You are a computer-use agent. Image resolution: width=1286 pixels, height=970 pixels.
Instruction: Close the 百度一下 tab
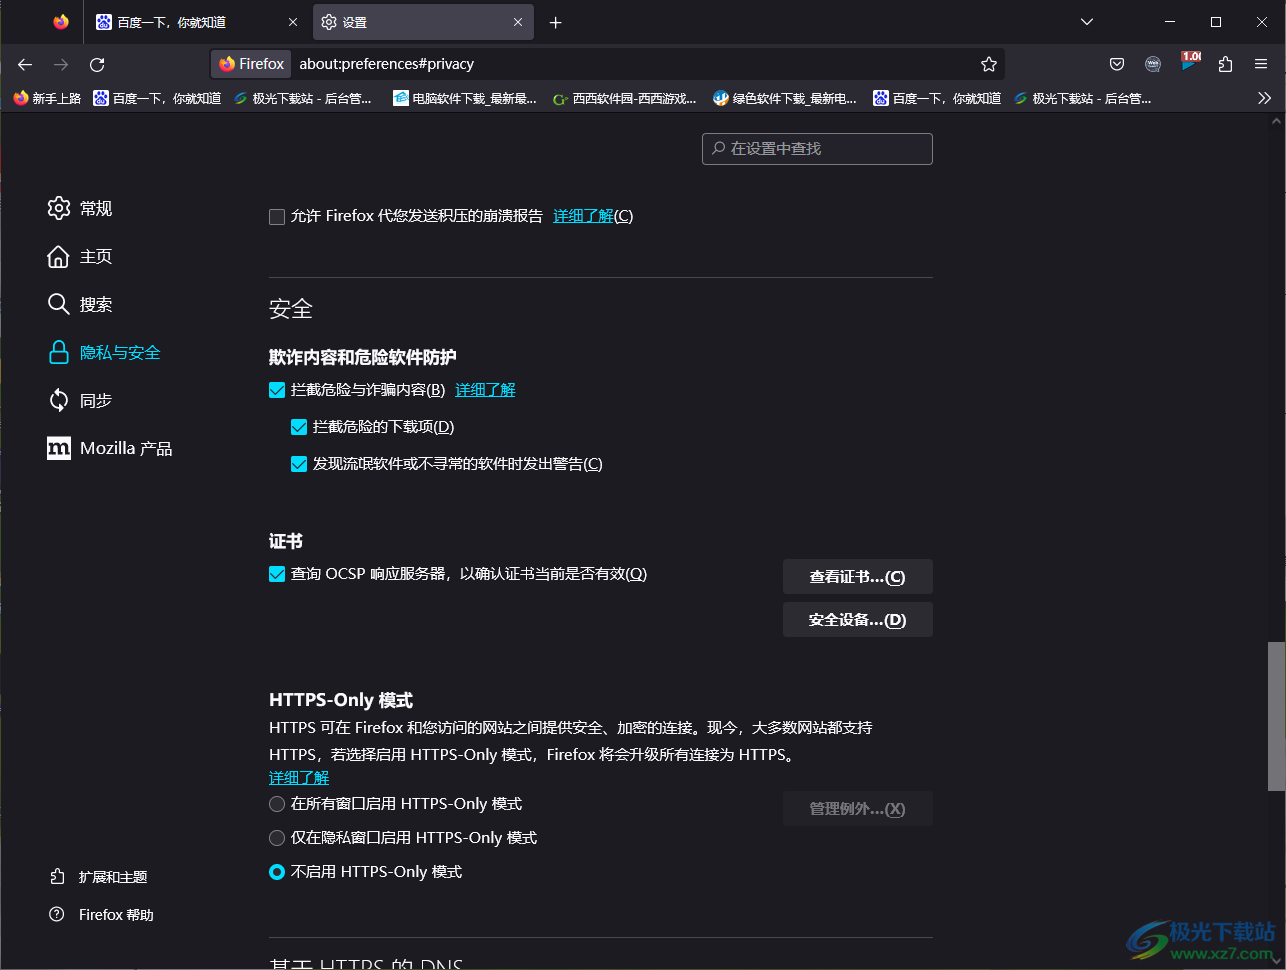tap(293, 22)
